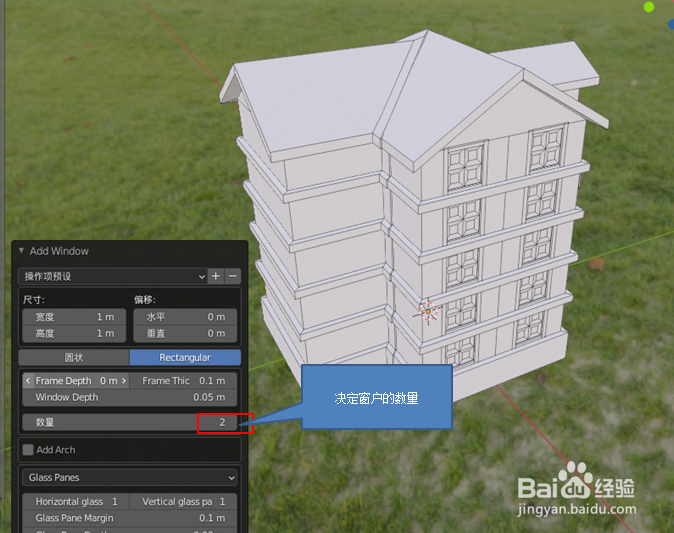Click the green Y axis gizmo dot
This screenshot has width=674, height=533.
coord(649,7)
